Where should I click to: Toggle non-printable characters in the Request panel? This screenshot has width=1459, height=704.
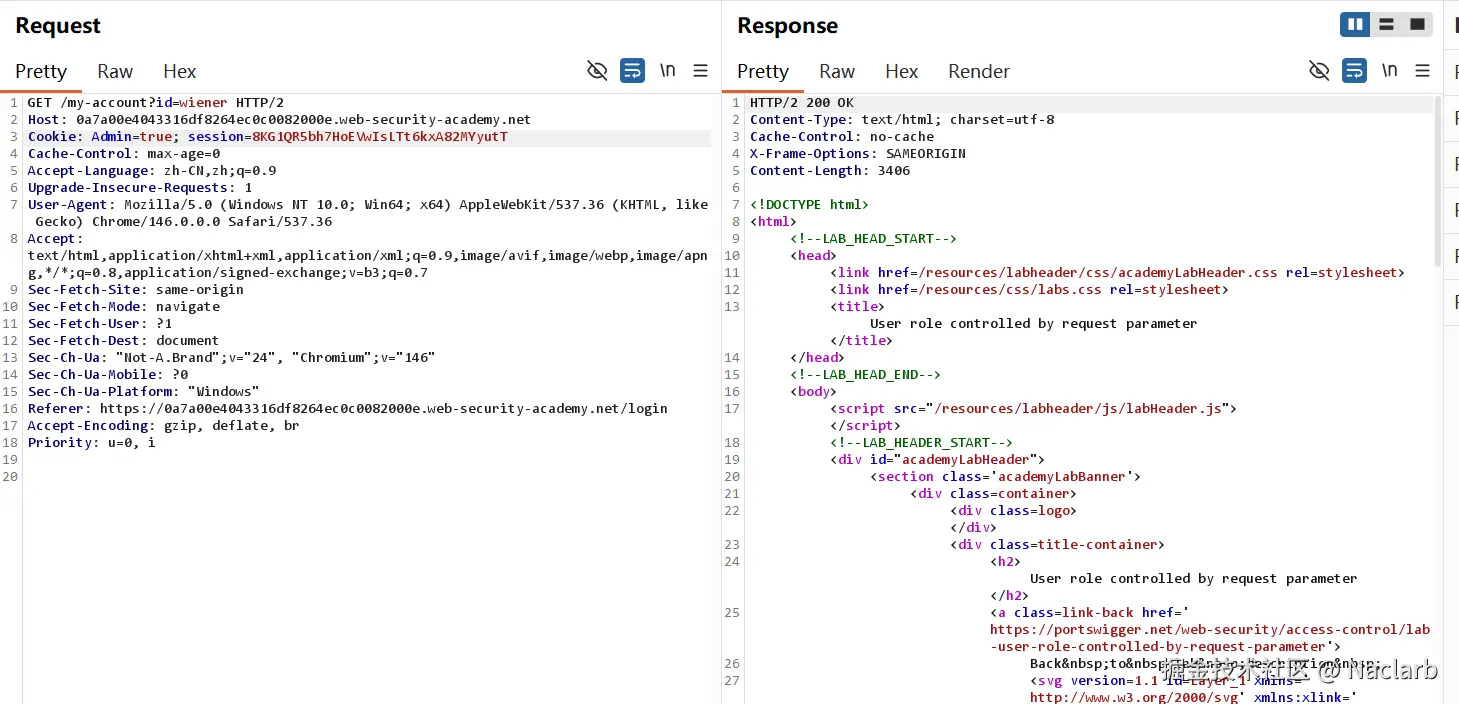[x=597, y=70]
